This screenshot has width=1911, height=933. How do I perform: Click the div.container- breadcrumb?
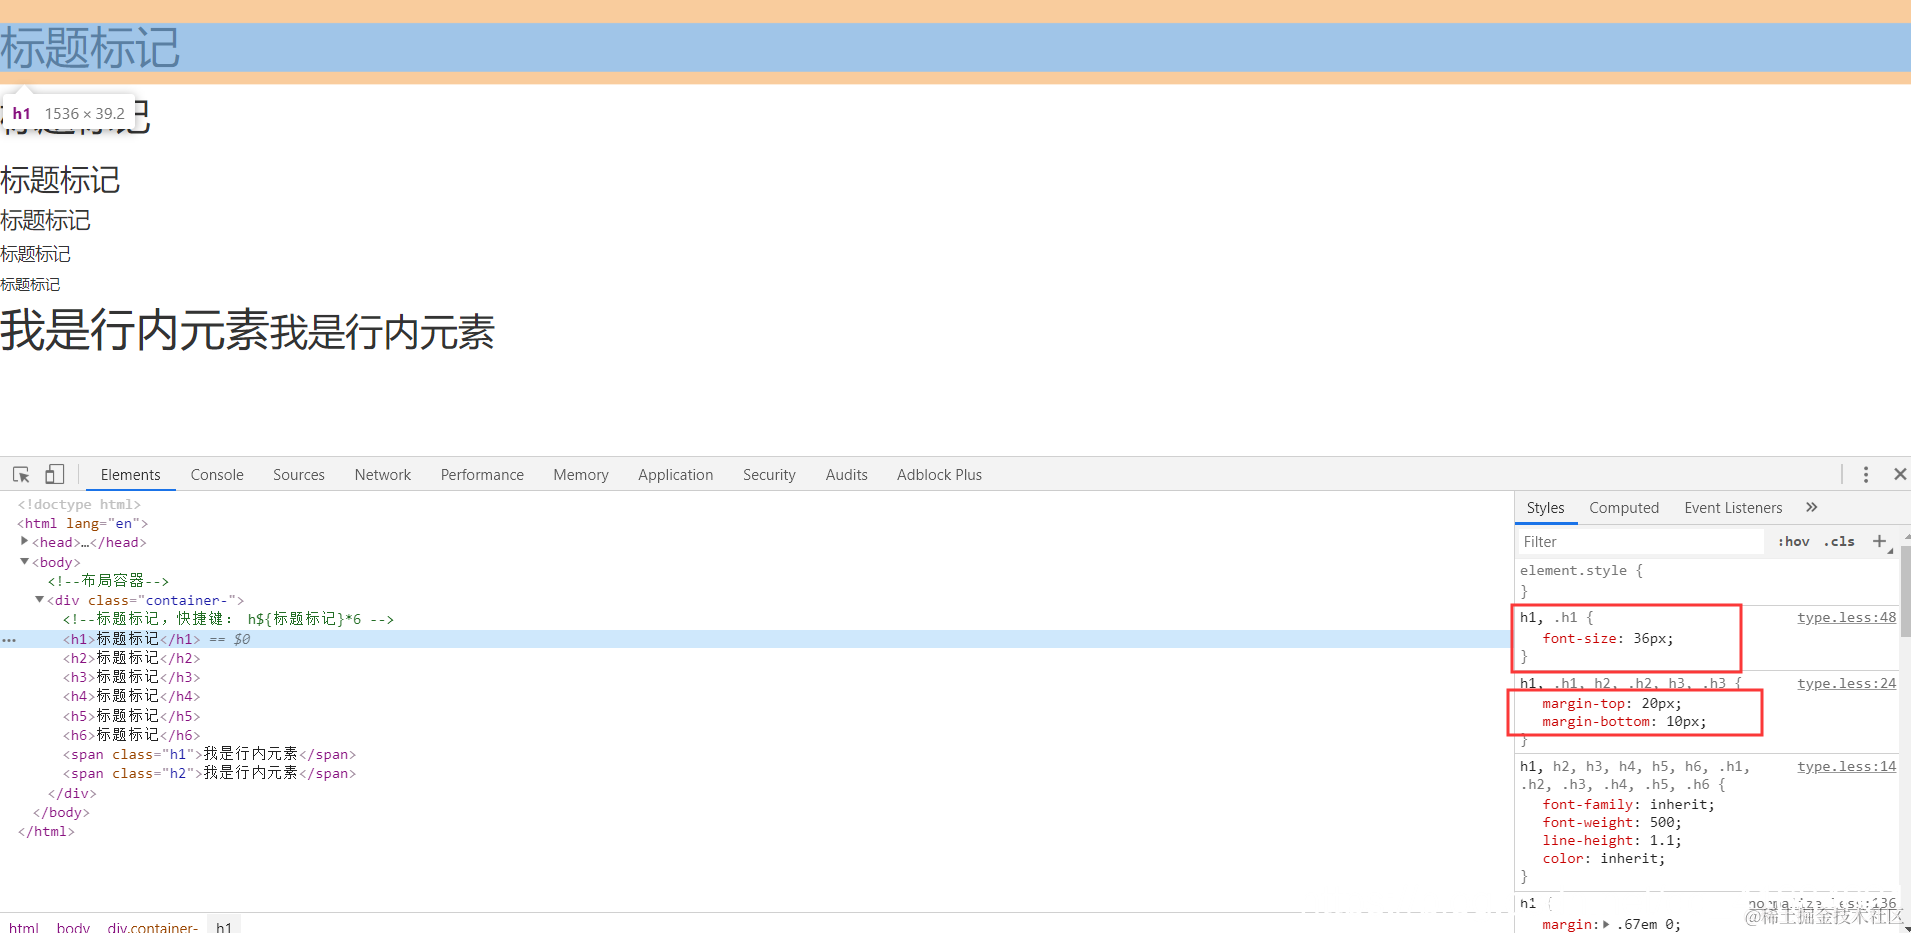[152, 927]
